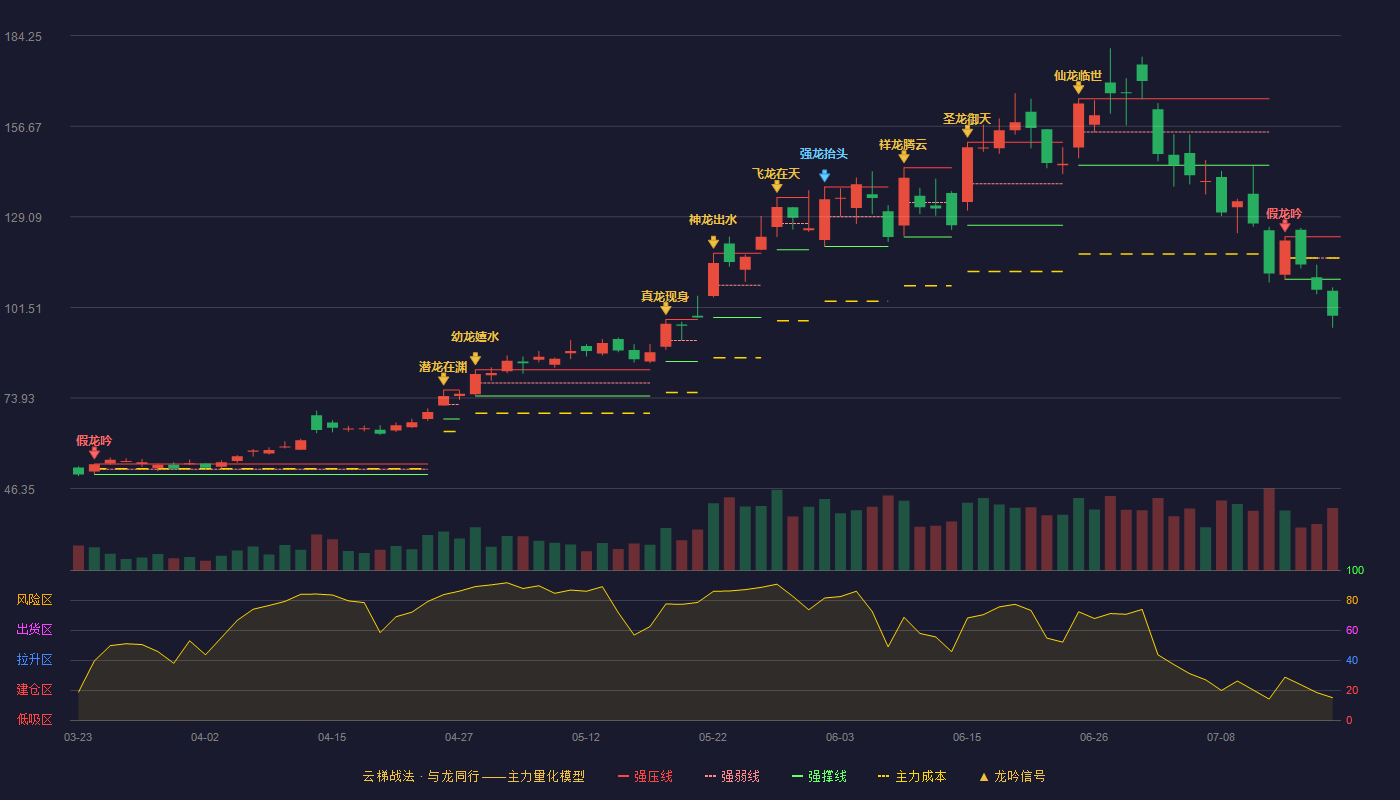Click the 主力量化模型 legend title
The width and height of the screenshot is (1400, 800).
click(x=546, y=776)
